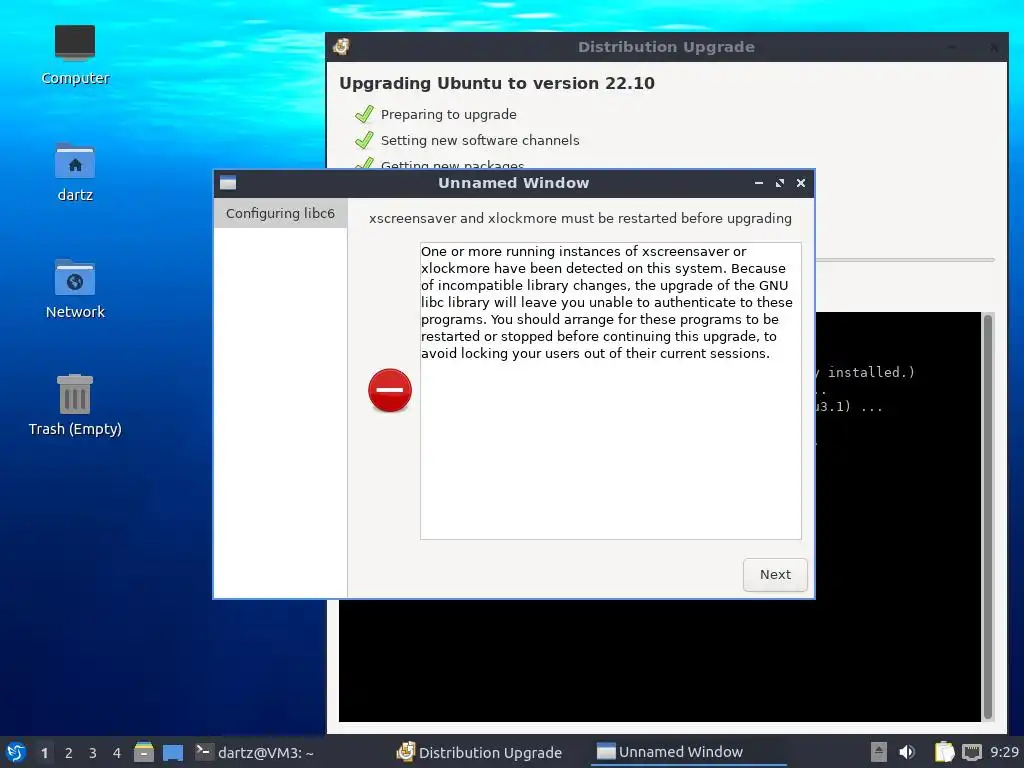
Task: Click the Preparing to upgrade checkmark icon
Action: 364,114
